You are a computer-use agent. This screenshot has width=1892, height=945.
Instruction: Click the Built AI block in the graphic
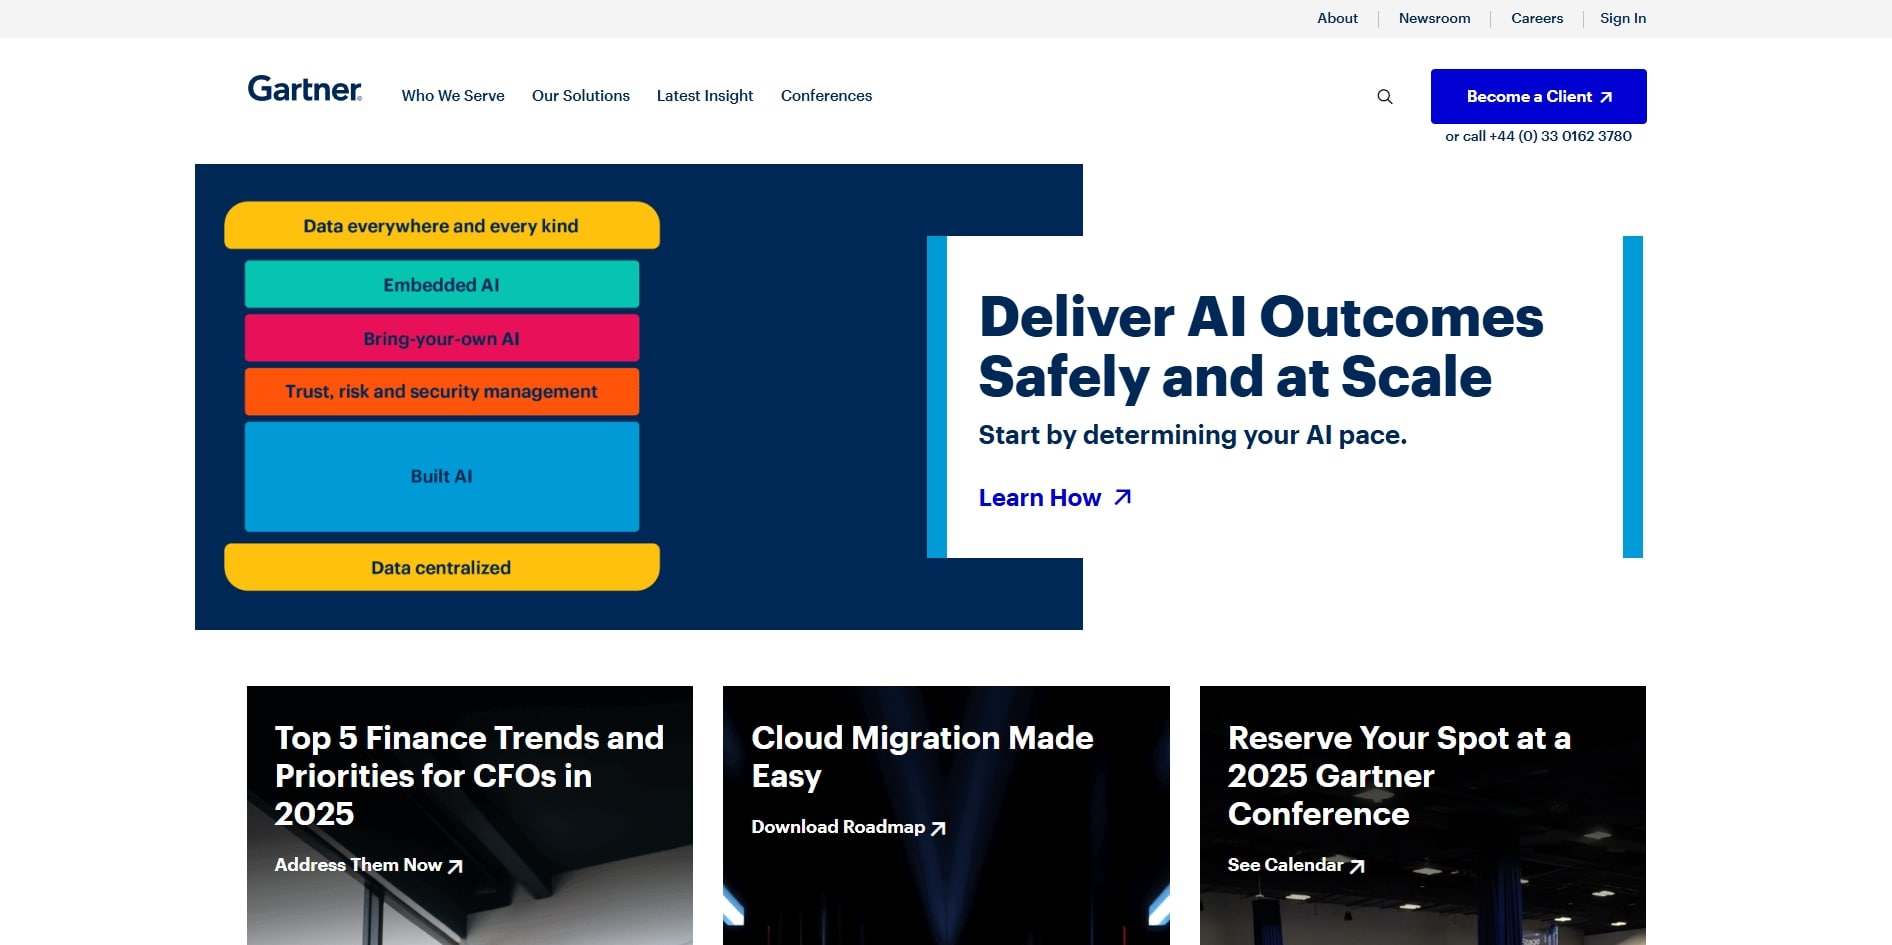tap(442, 477)
